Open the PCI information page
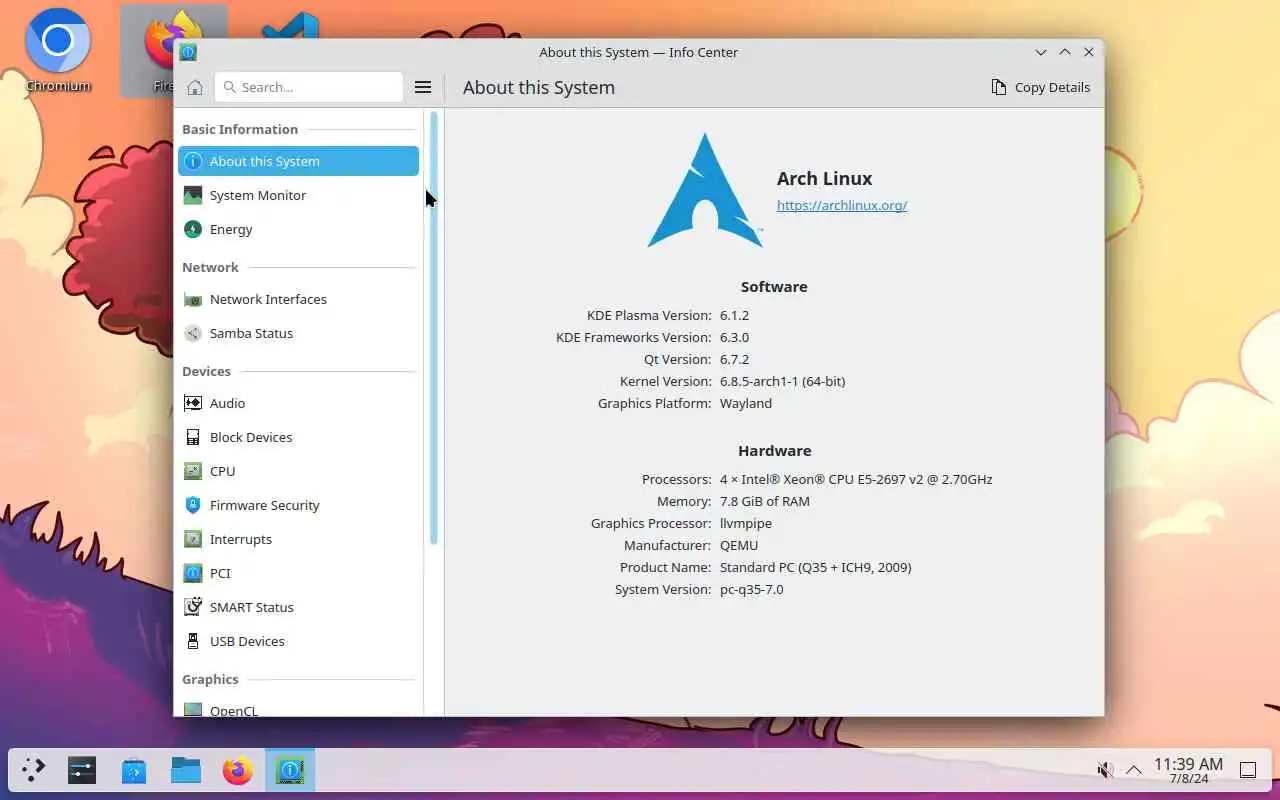1280x800 pixels. point(298,573)
